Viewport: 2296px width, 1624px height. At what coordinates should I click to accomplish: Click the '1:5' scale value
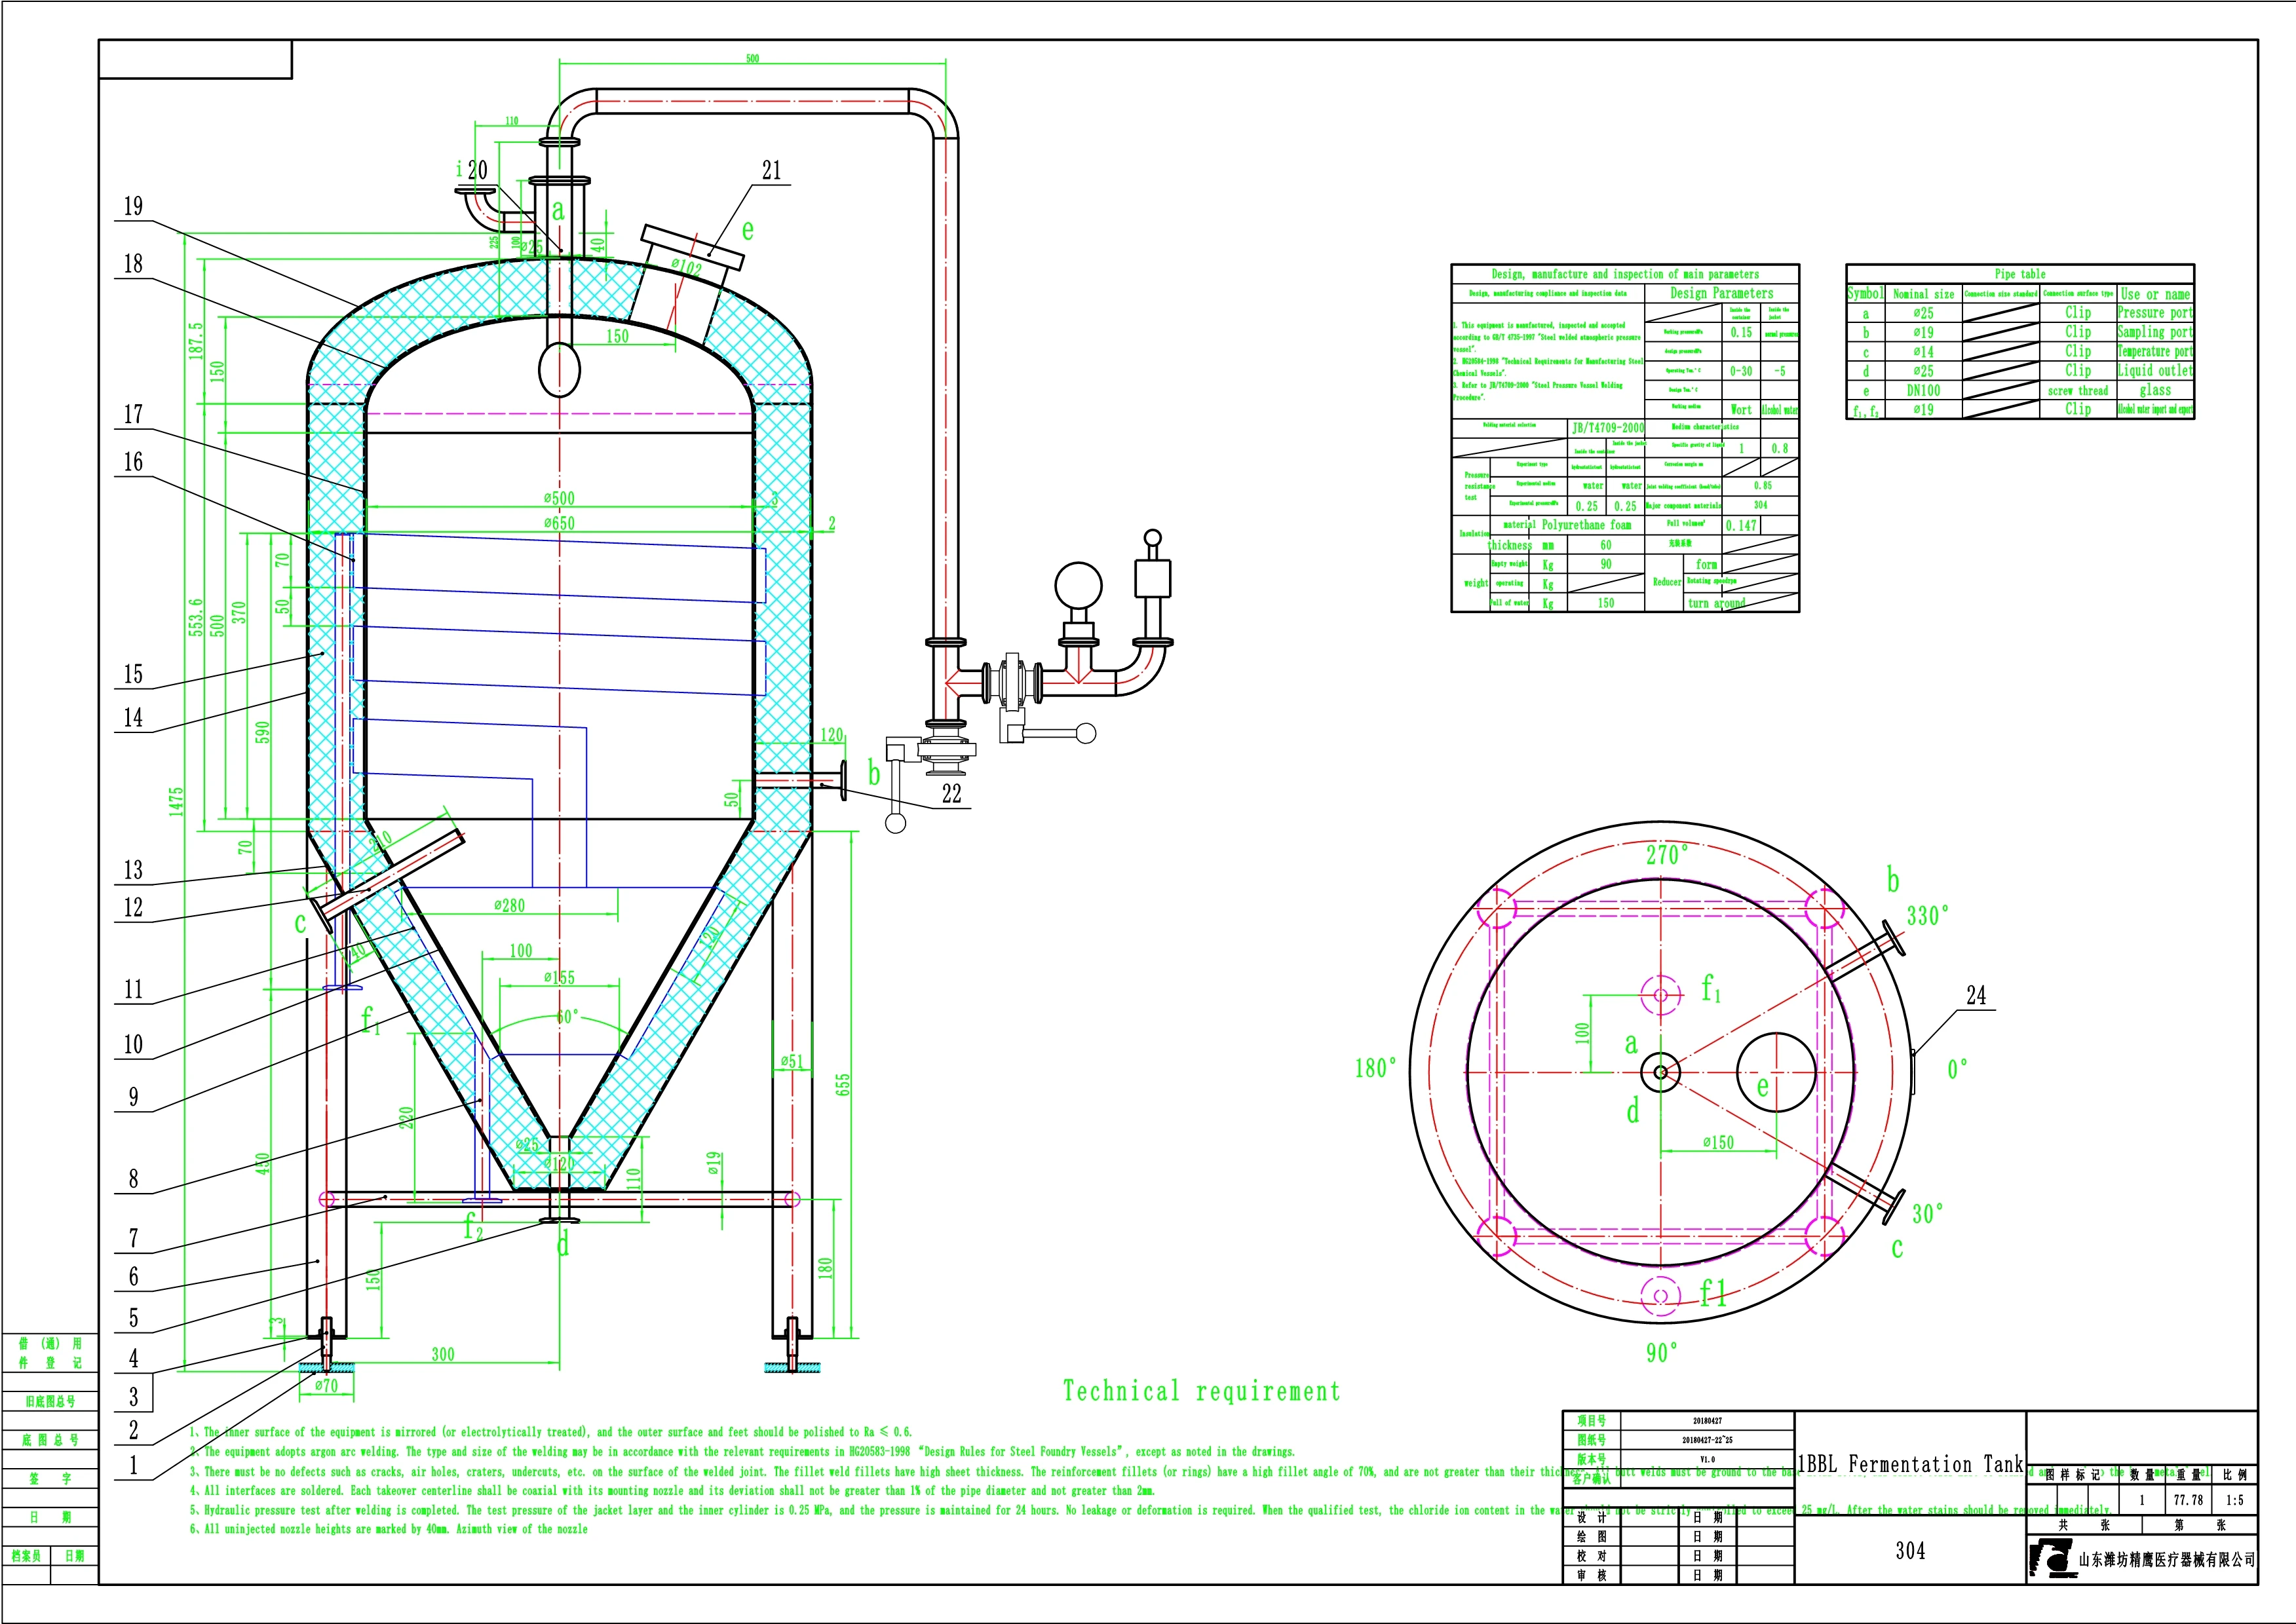[x=2234, y=1500]
